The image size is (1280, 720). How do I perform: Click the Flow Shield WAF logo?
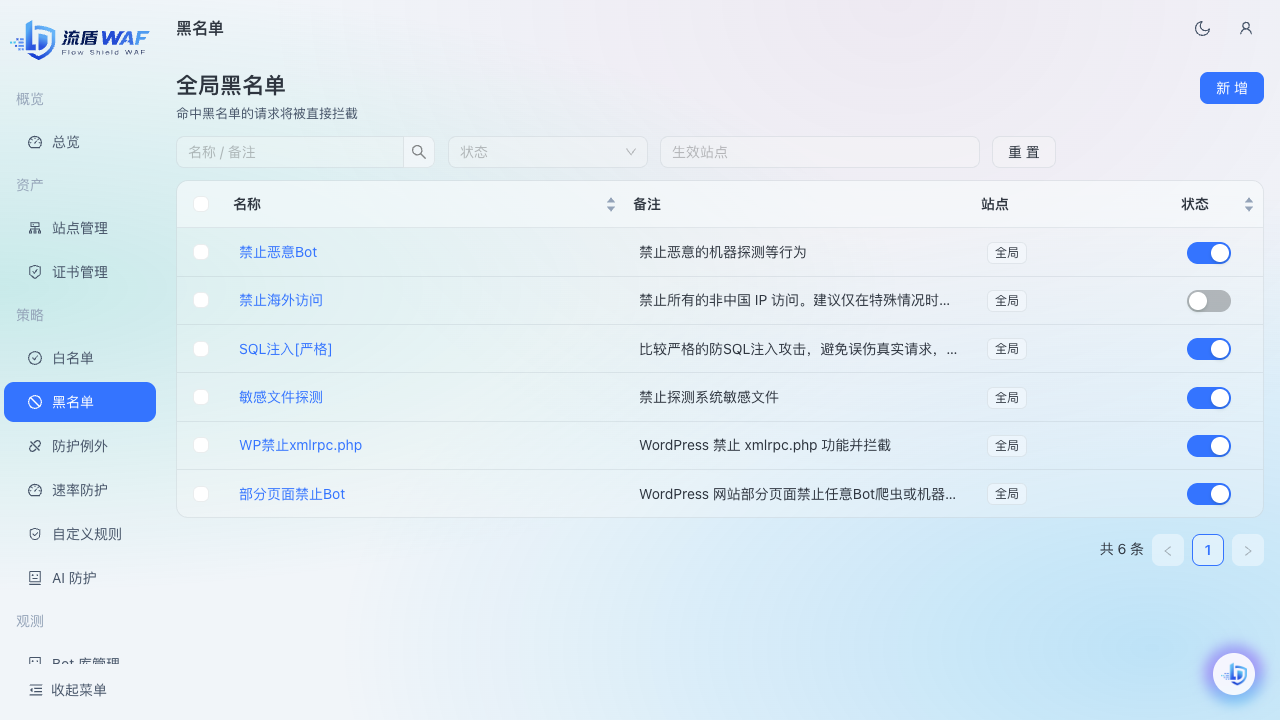pos(79,40)
